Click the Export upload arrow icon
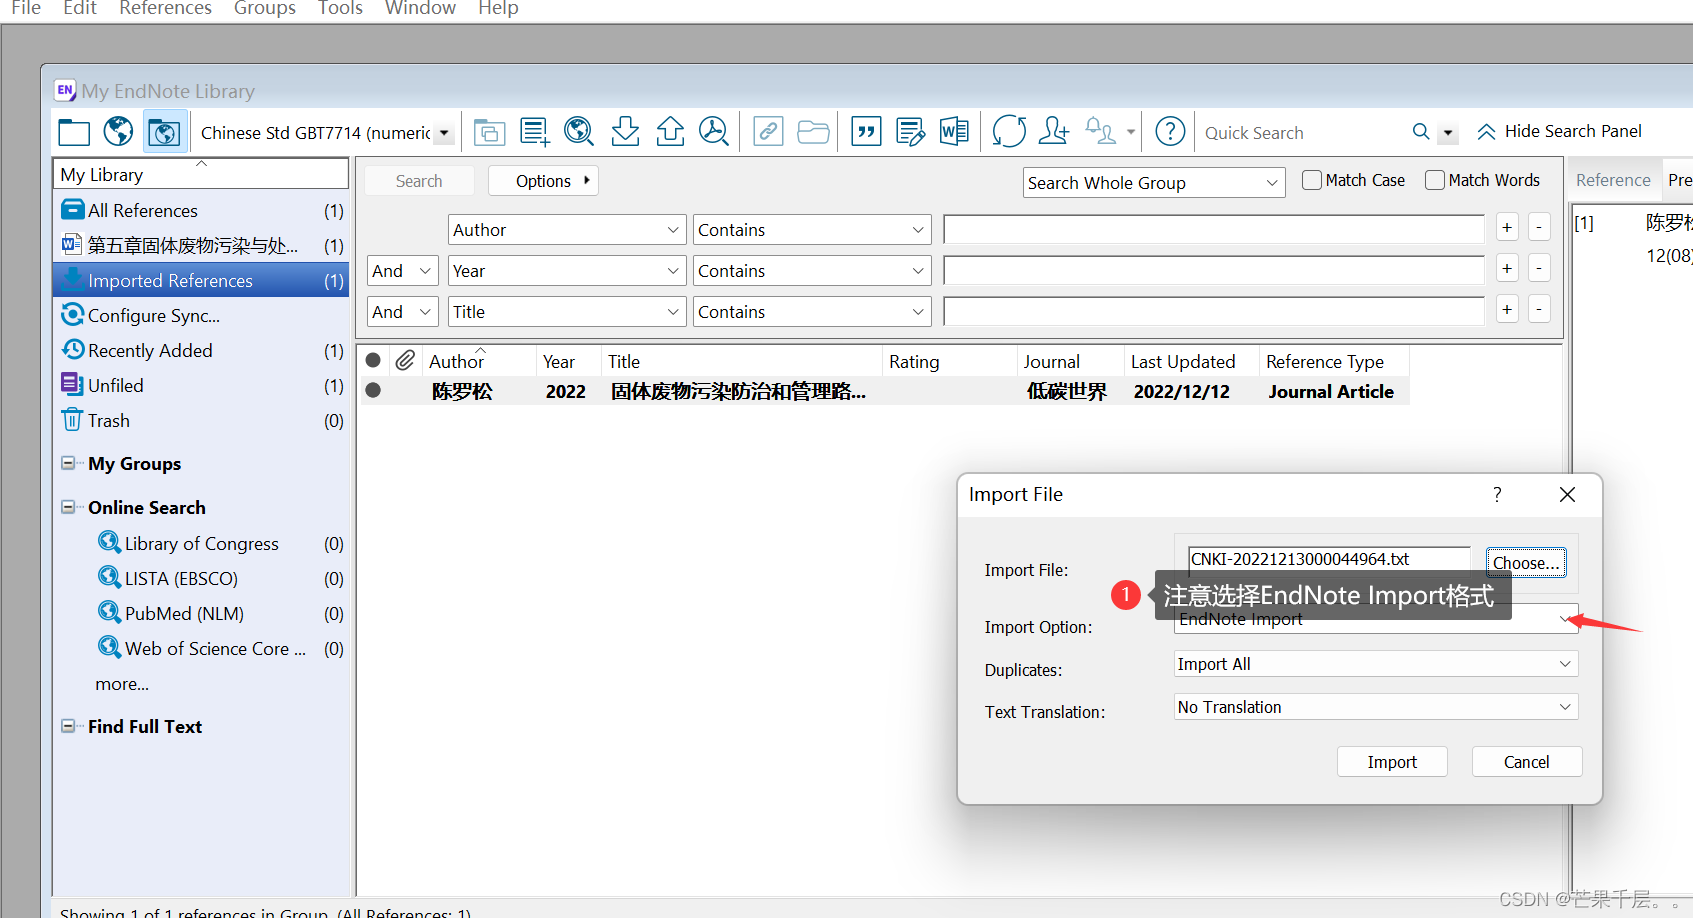The height and width of the screenshot is (918, 1693). pyautogui.click(x=670, y=131)
